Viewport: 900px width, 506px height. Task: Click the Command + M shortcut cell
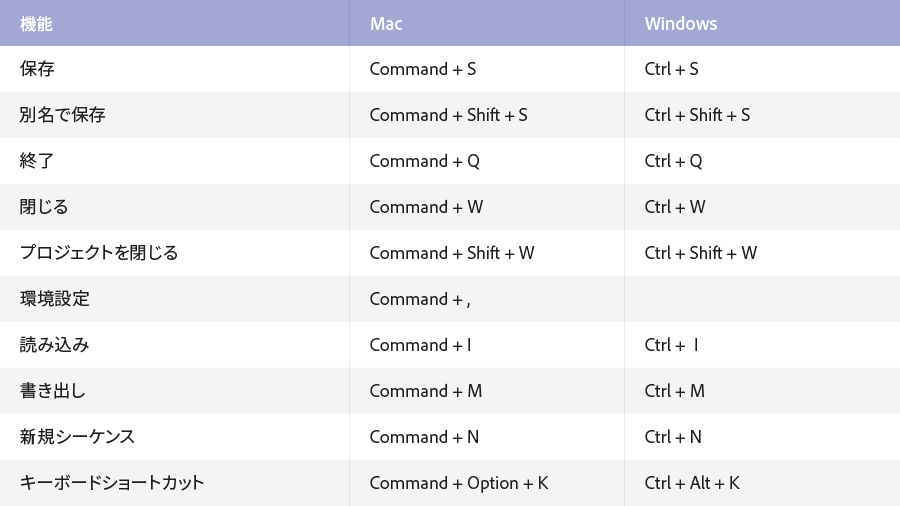click(x=426, y=391)
